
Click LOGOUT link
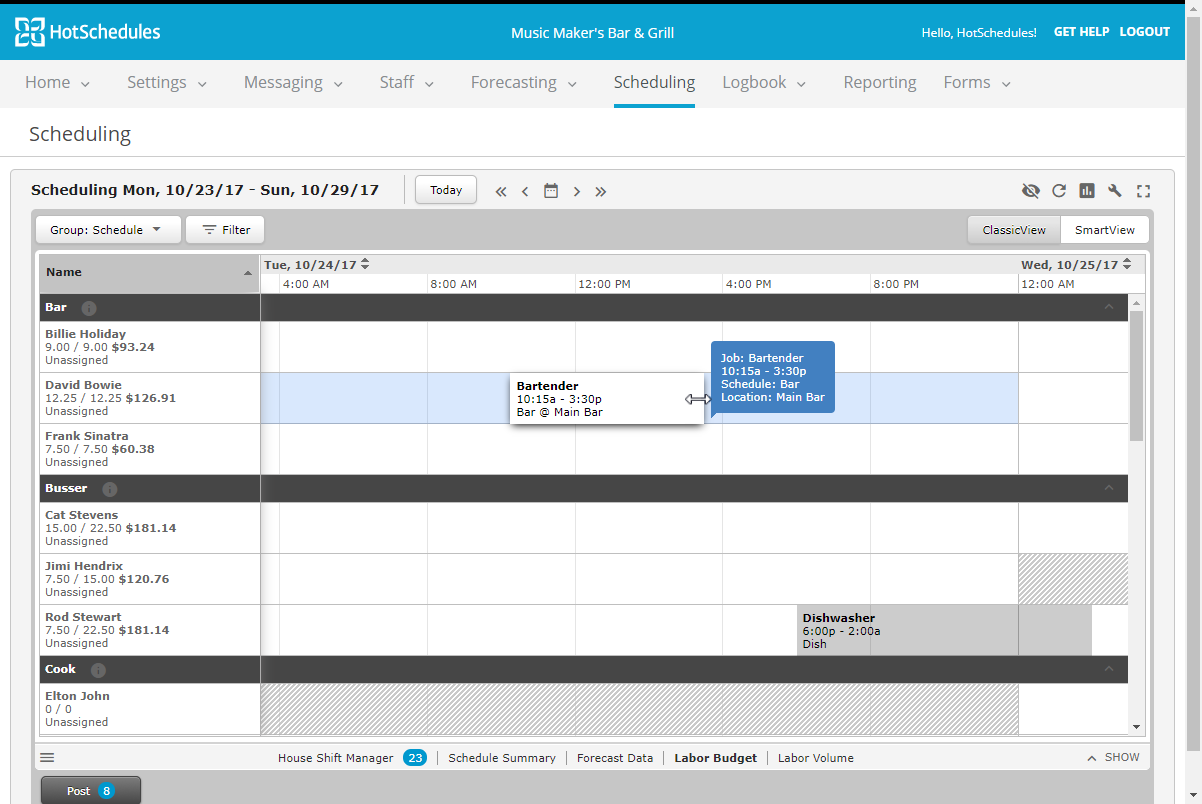1145,32
